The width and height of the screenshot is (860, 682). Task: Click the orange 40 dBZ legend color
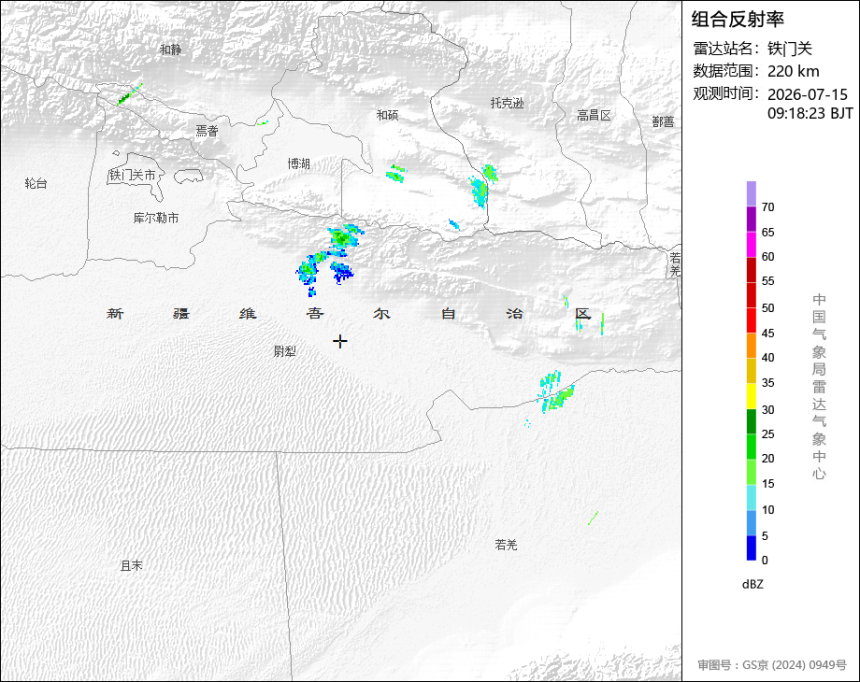coord(751,345)
